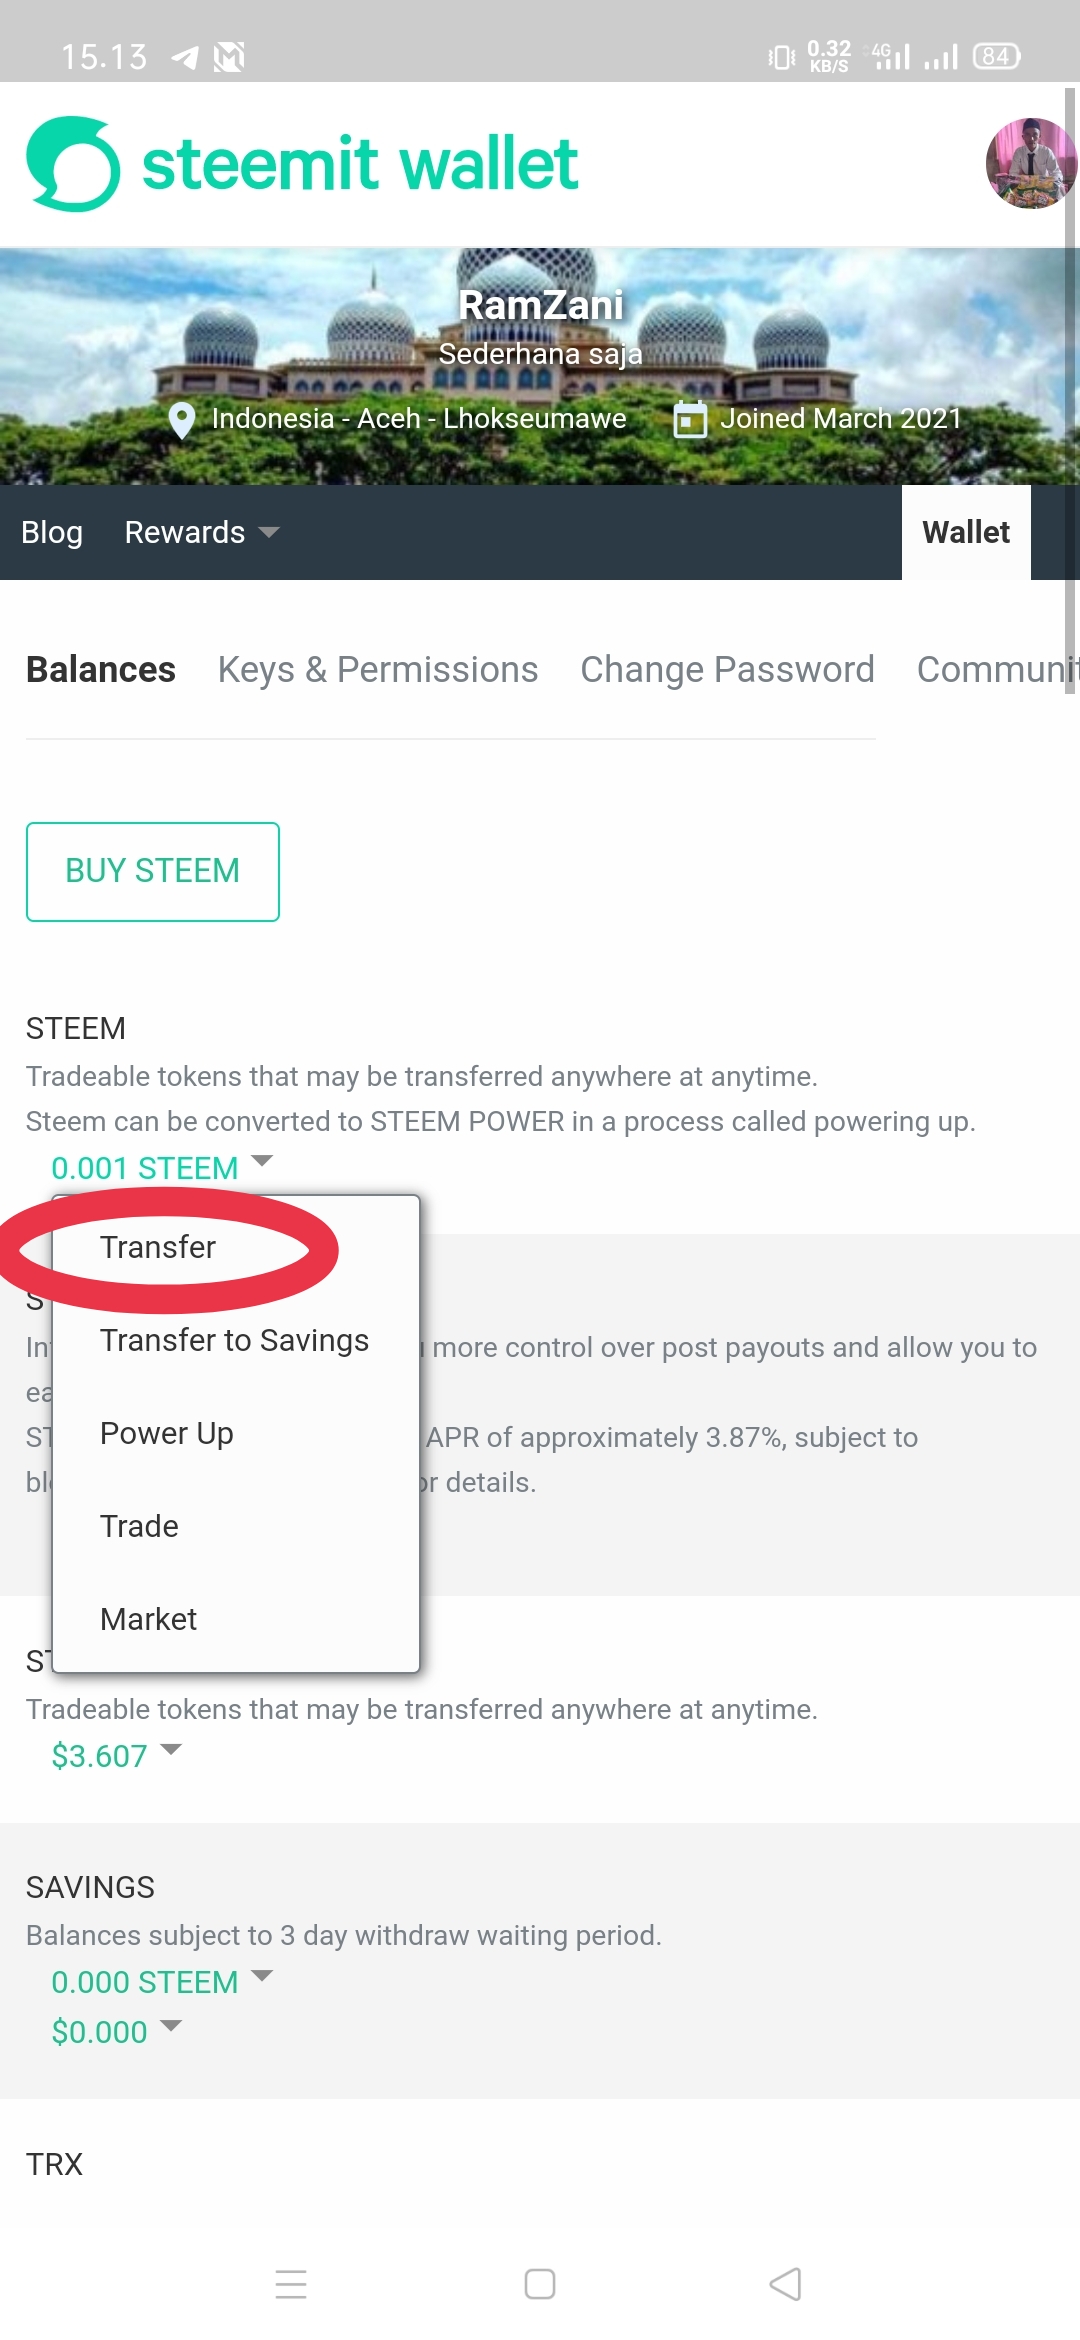Screen dimensions: 1080x2340
Task: Tap the location pin icon
Action: [x=182, y=420]
